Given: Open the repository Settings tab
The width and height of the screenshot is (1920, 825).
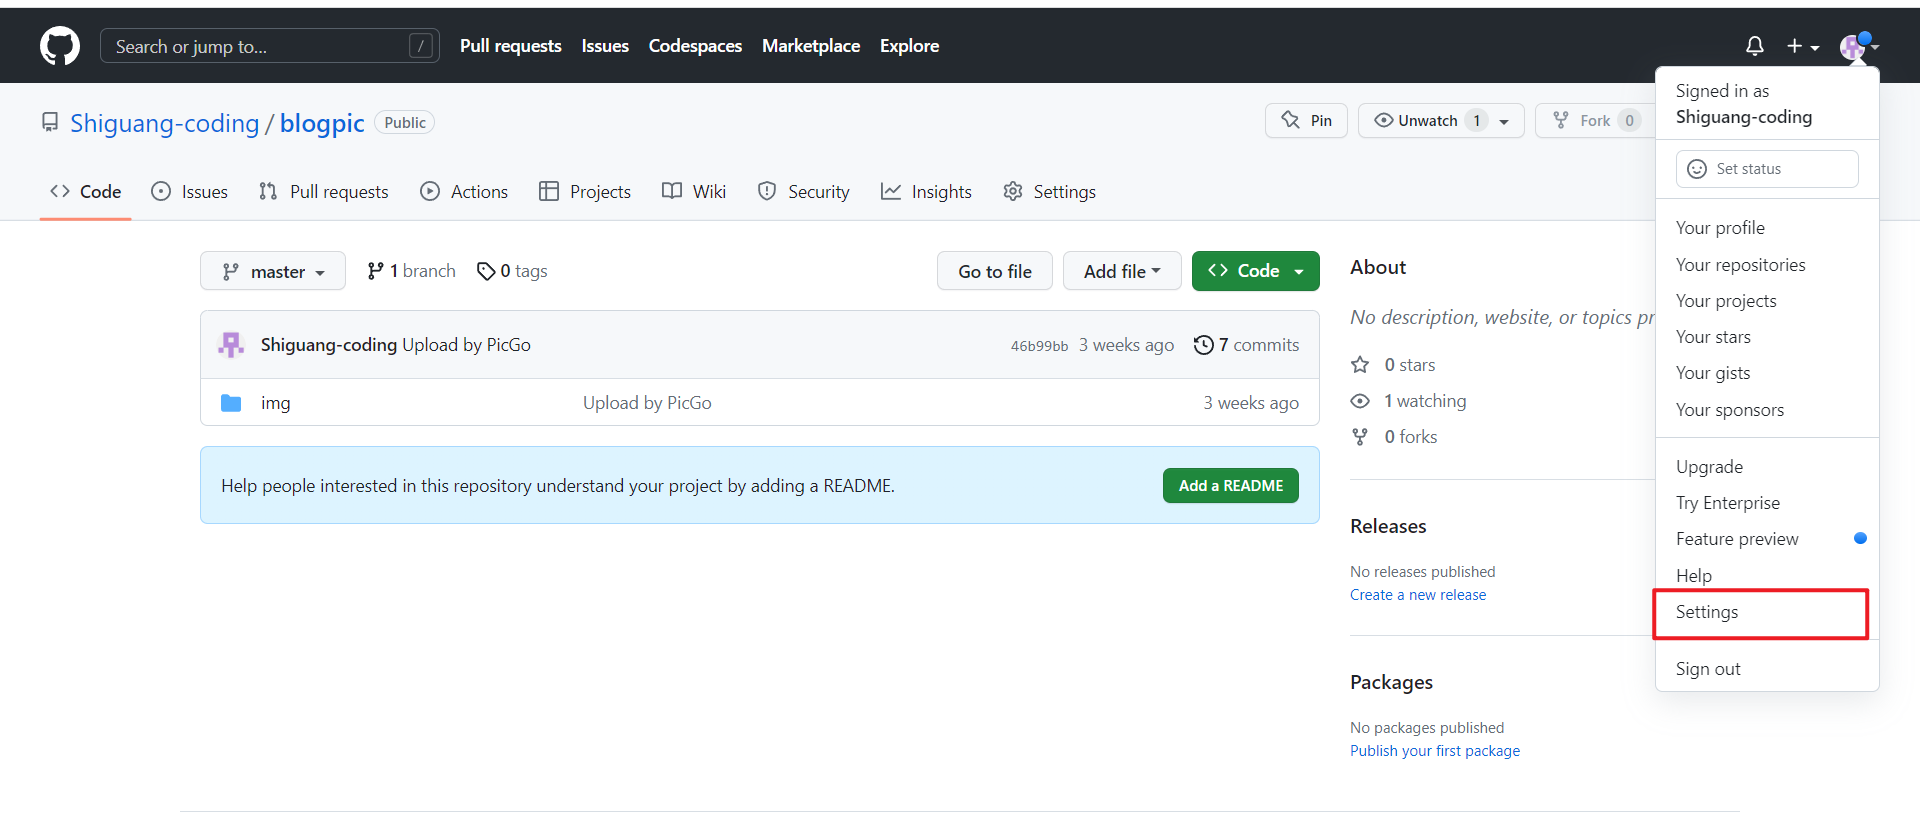Looking at the screenshot, I should 1049,191.
